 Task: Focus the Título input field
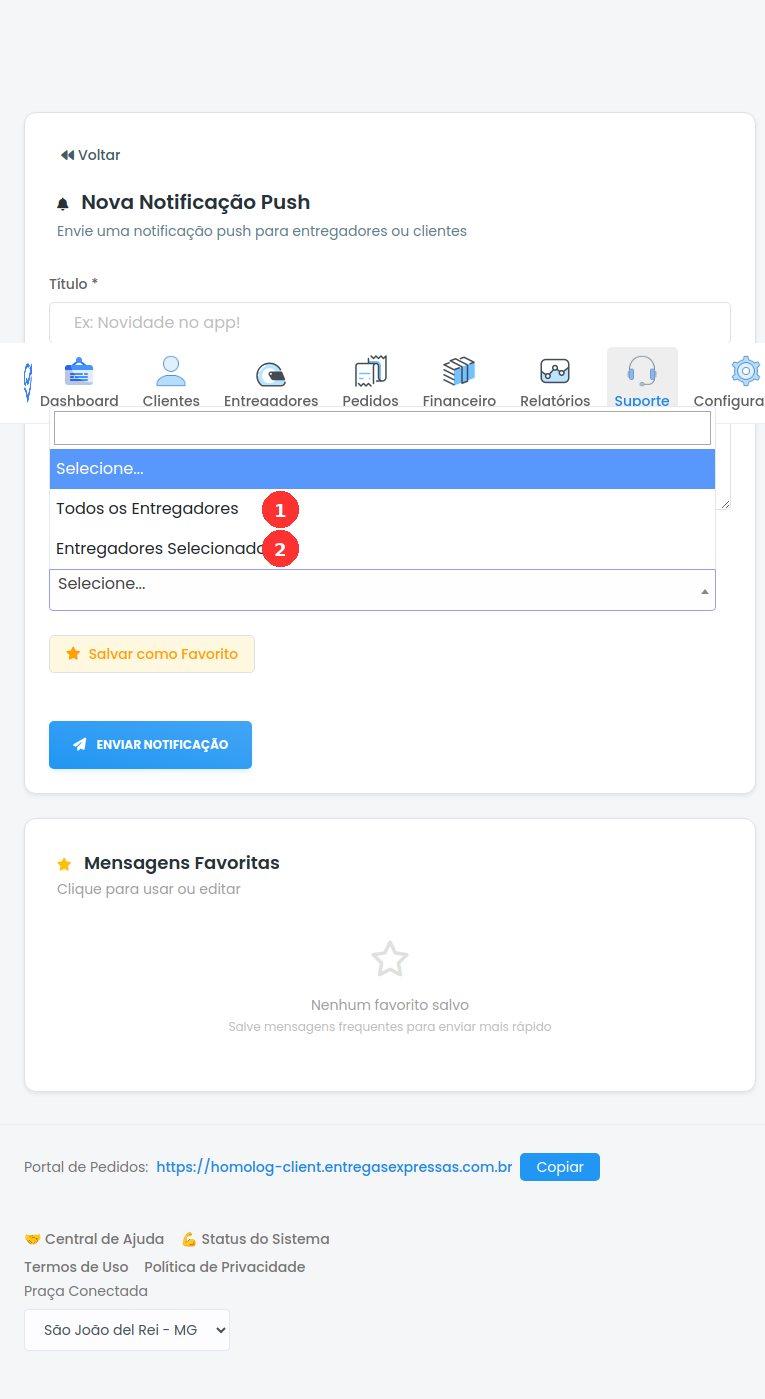pos(390,323)
